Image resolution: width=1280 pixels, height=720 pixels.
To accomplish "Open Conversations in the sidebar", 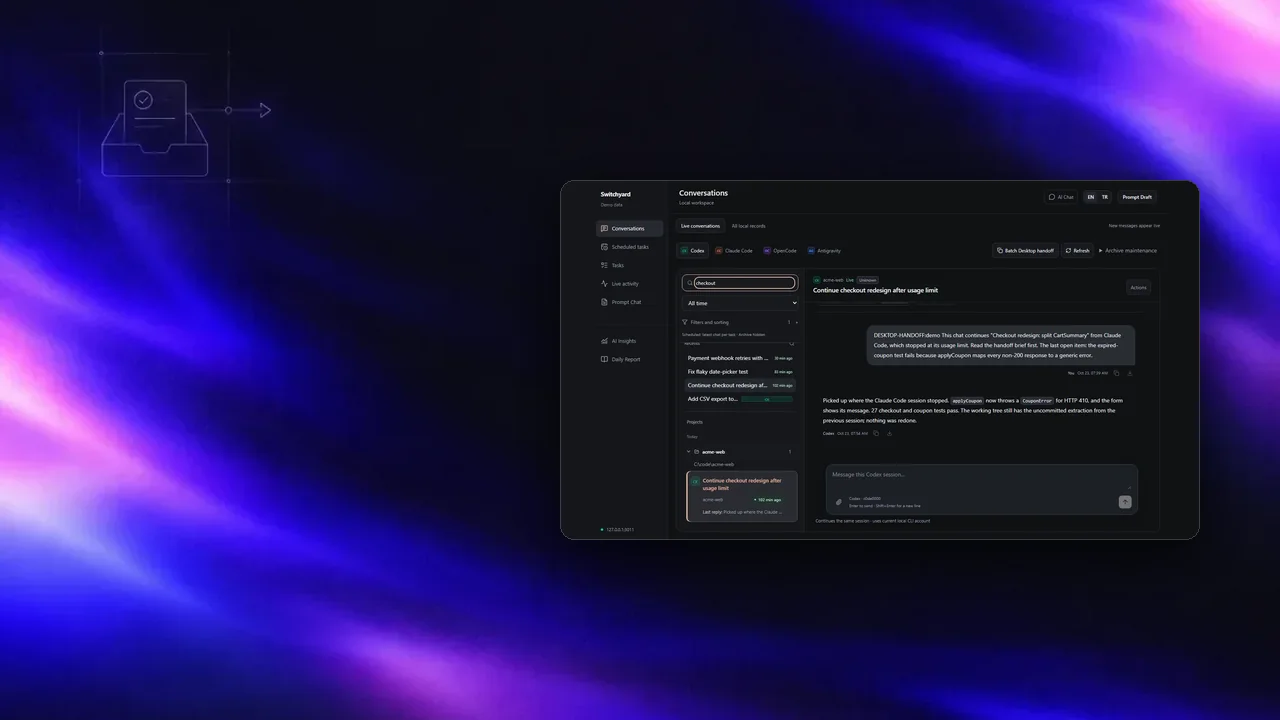I will coord(629,229).
